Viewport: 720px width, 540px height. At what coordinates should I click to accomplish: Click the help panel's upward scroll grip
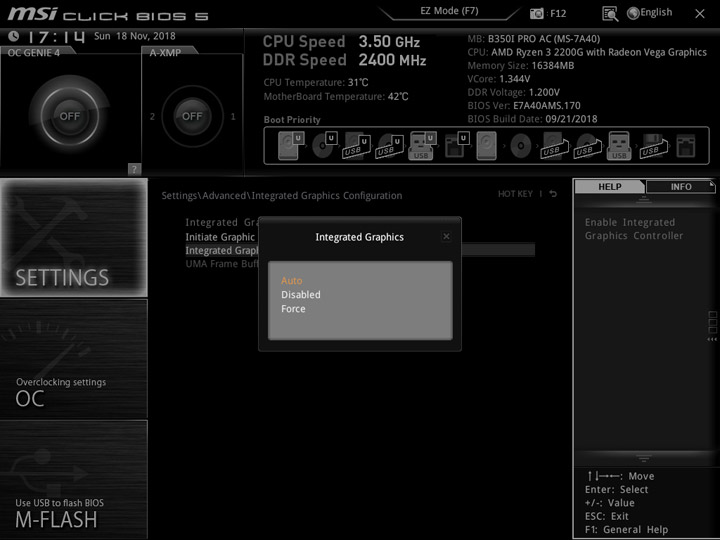tap(643, 199)
